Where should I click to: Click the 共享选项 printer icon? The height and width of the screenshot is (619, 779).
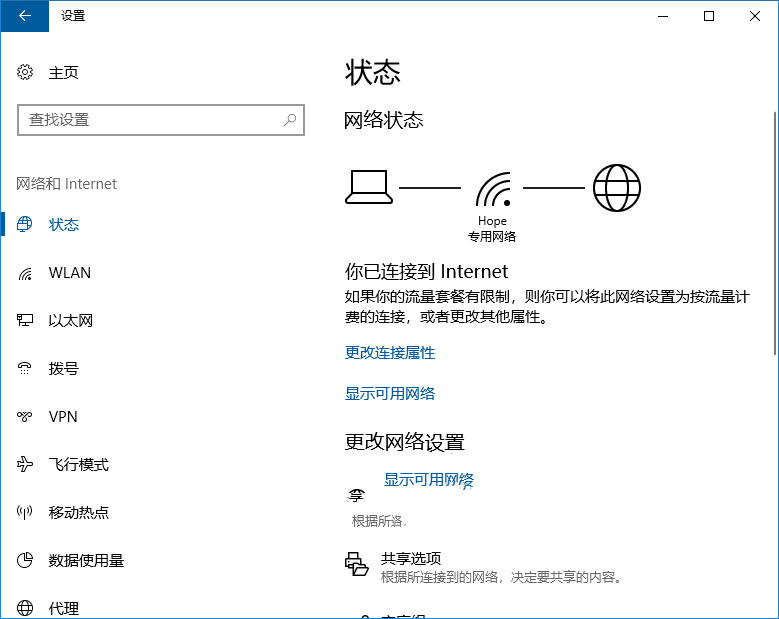[x=357, y=564]
